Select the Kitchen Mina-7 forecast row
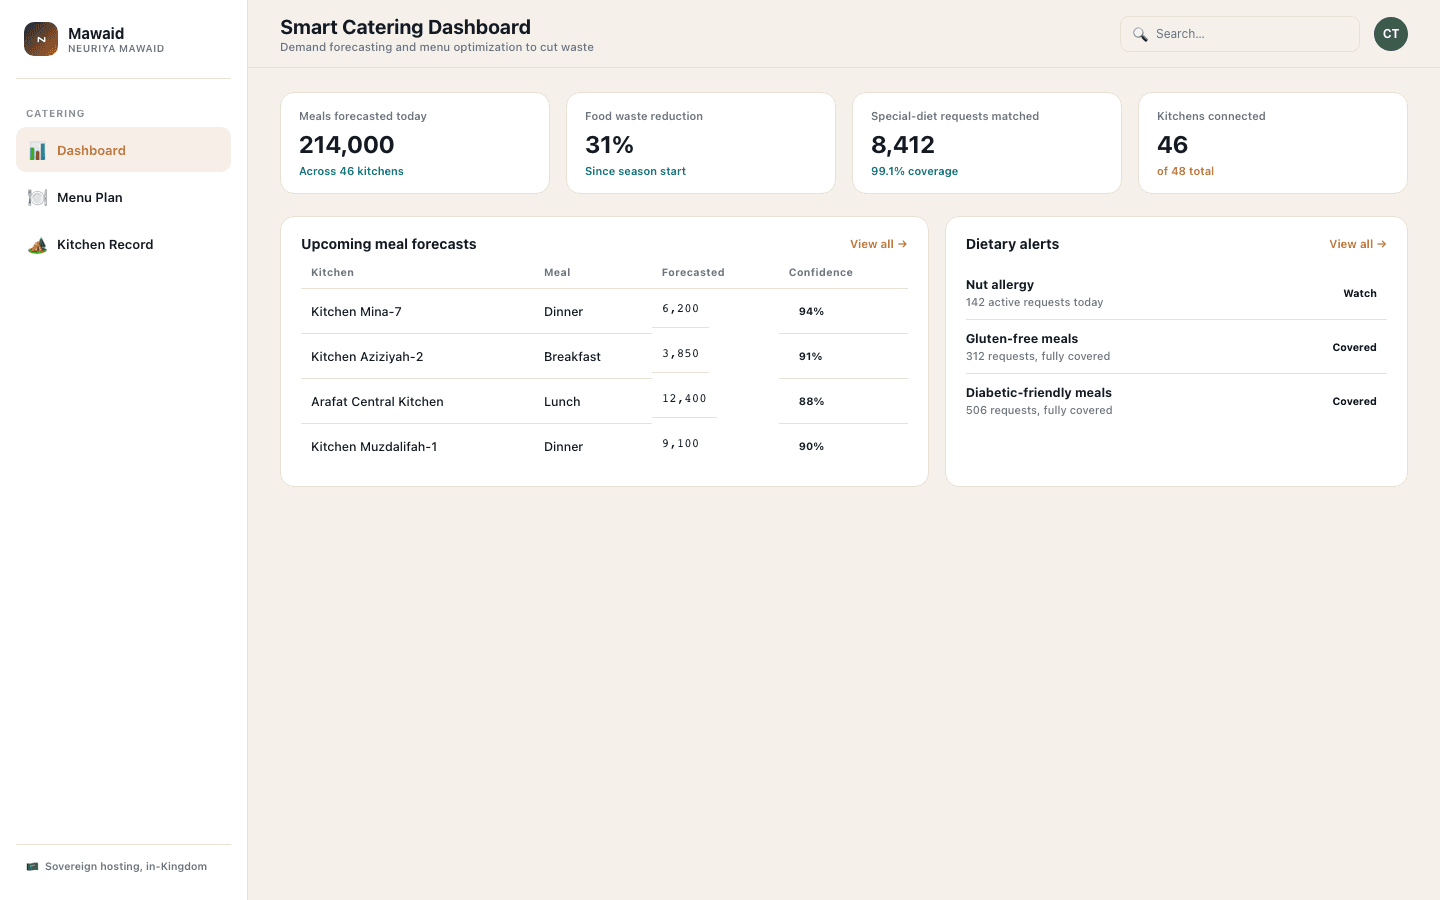1440x900 pixels. [x=604, y=311]
